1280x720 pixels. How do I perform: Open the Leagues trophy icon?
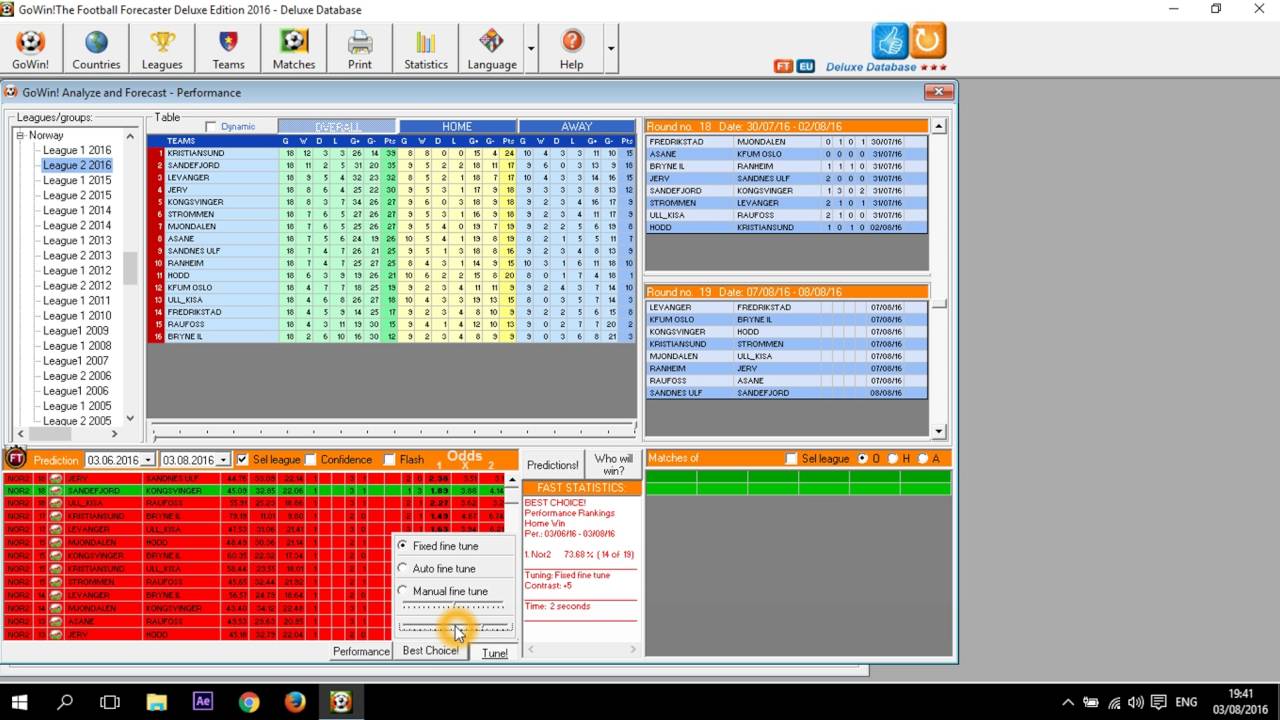(162, 50)
